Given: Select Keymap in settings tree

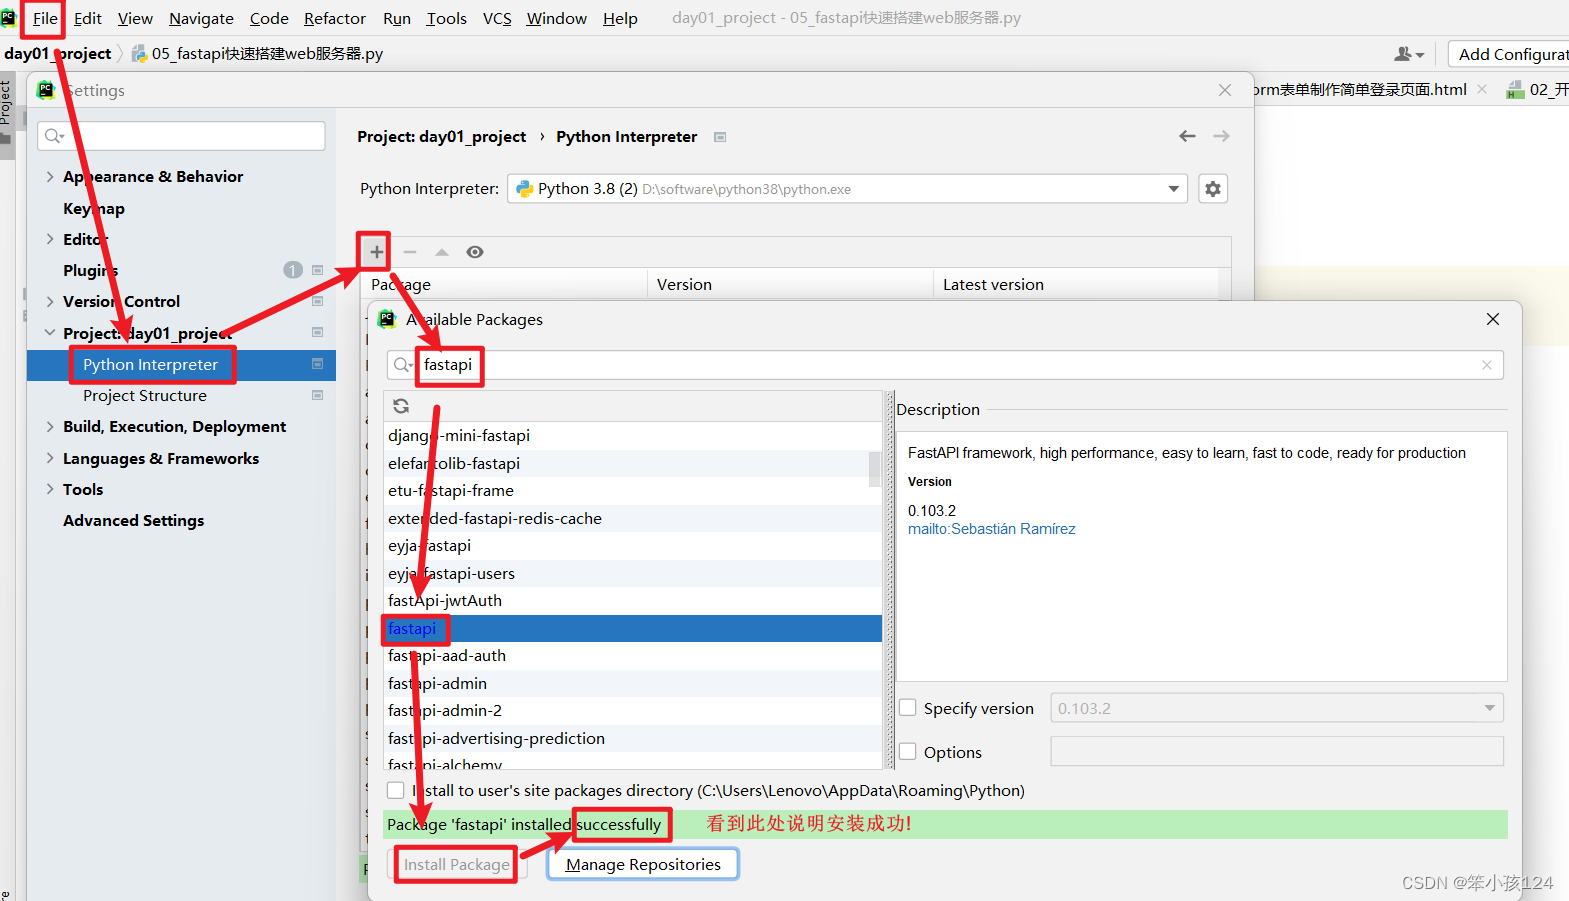Looking at the screenshot, I should click(x=94, y=208).
